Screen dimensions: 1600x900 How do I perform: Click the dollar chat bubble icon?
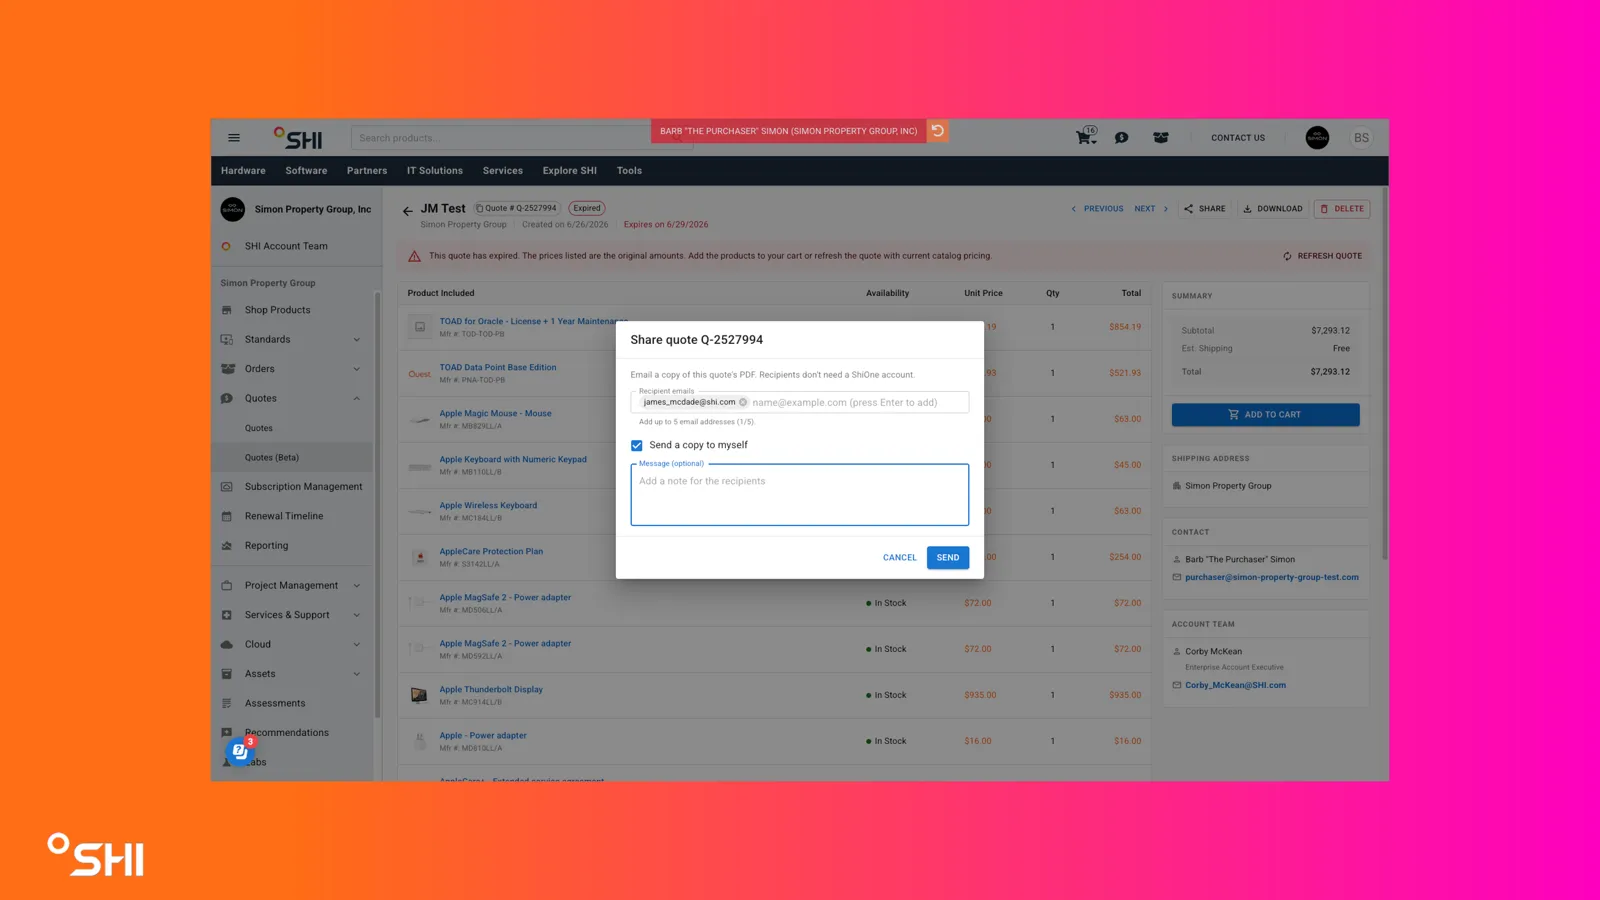pos(1122,138)
